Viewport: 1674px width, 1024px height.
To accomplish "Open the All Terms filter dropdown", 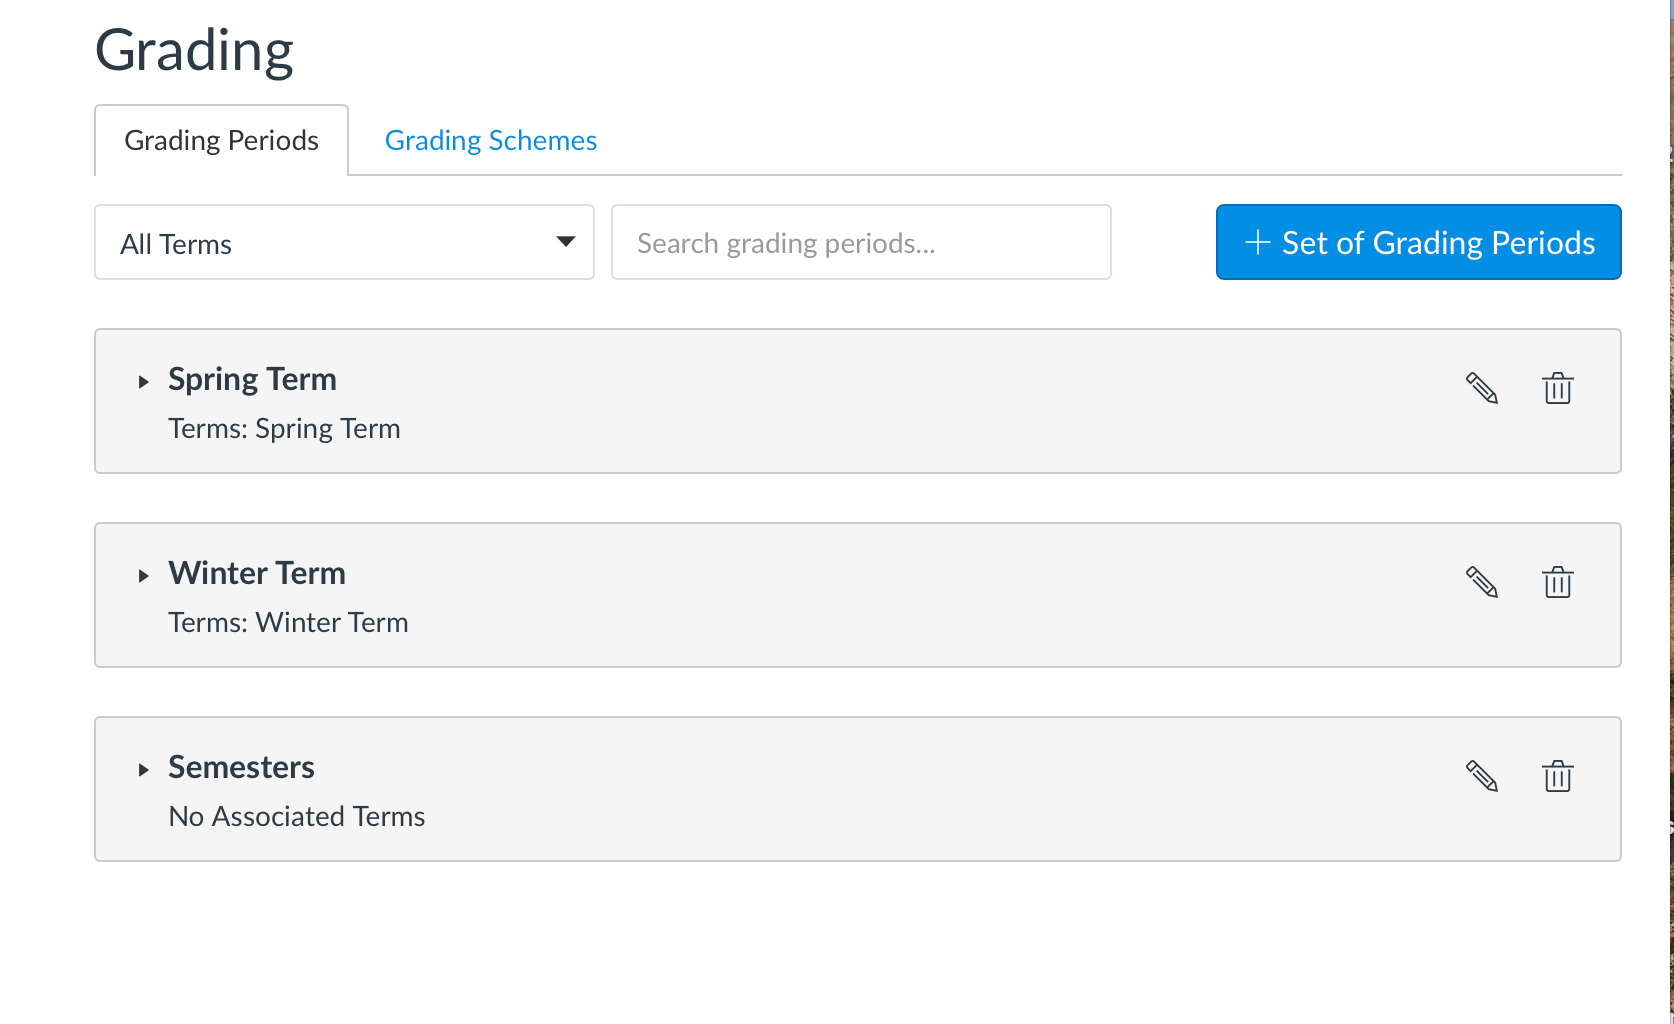I will click(x=344, y=242).
